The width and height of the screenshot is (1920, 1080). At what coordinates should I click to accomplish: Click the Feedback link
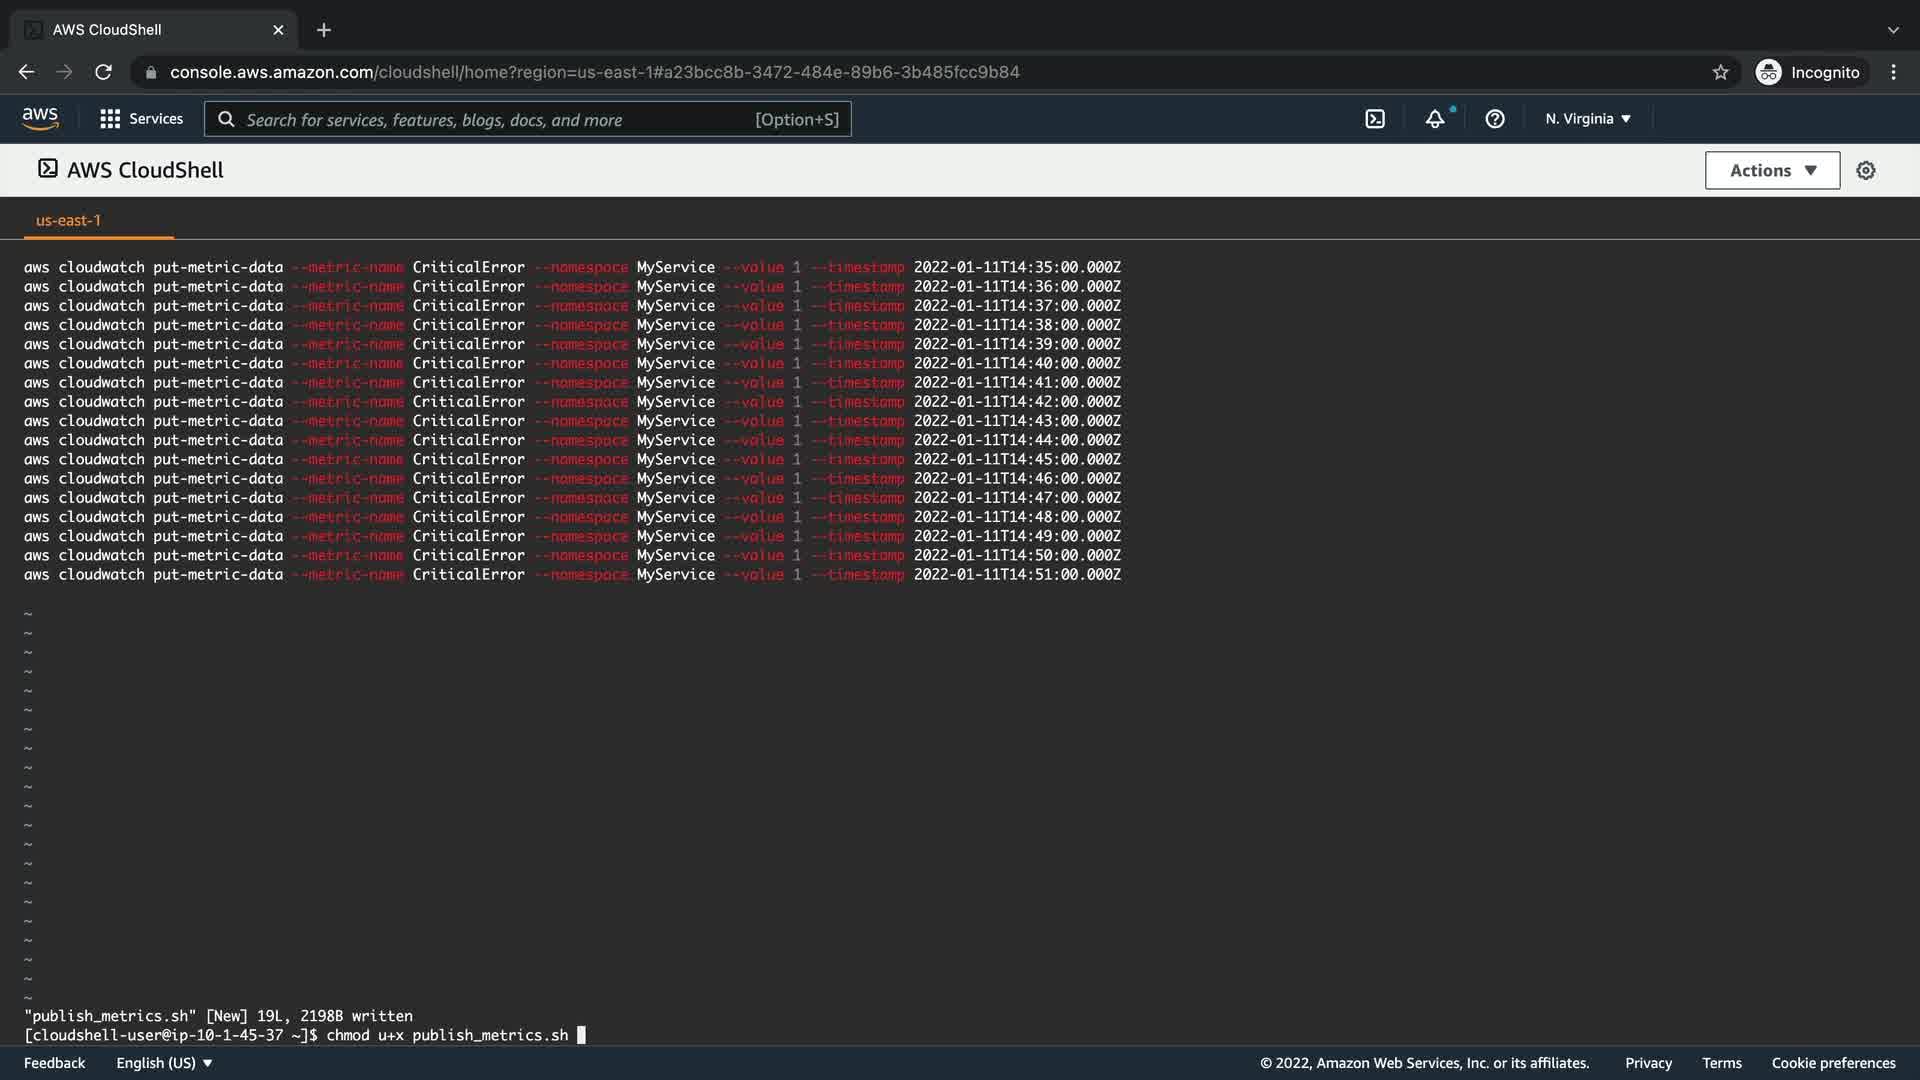(x=54, y=1063)
